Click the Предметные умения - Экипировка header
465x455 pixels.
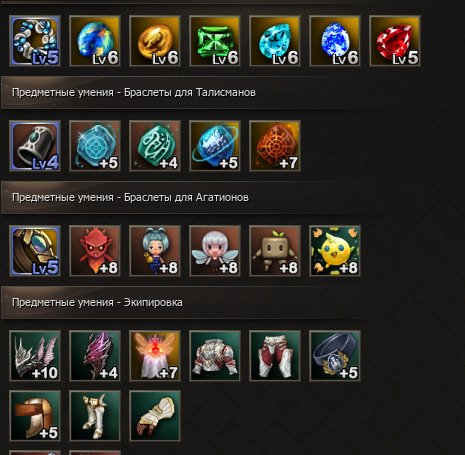(97, 302)
